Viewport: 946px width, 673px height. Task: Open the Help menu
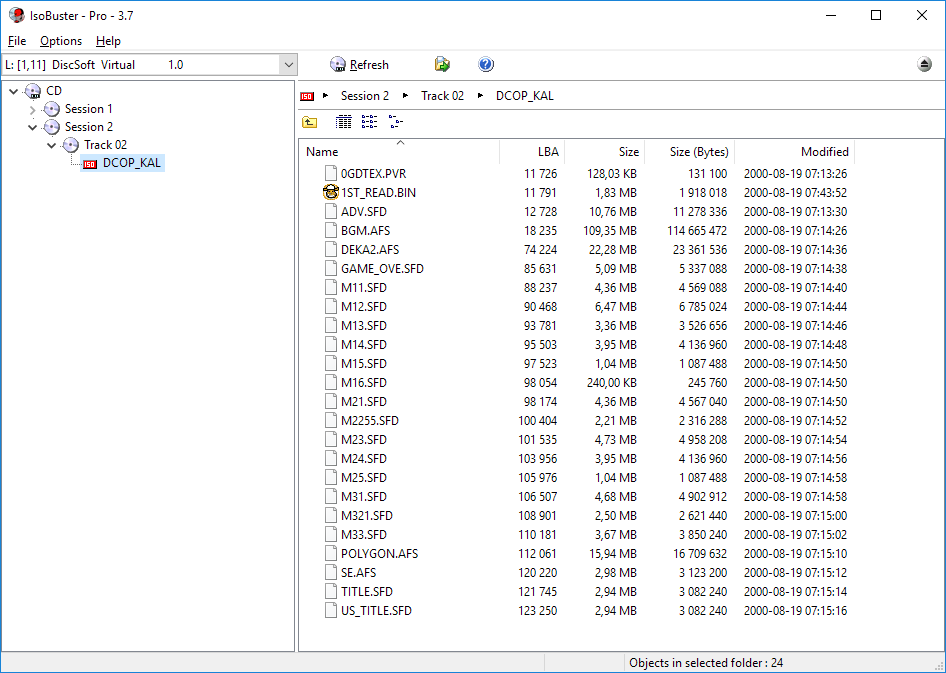(109, 41)
